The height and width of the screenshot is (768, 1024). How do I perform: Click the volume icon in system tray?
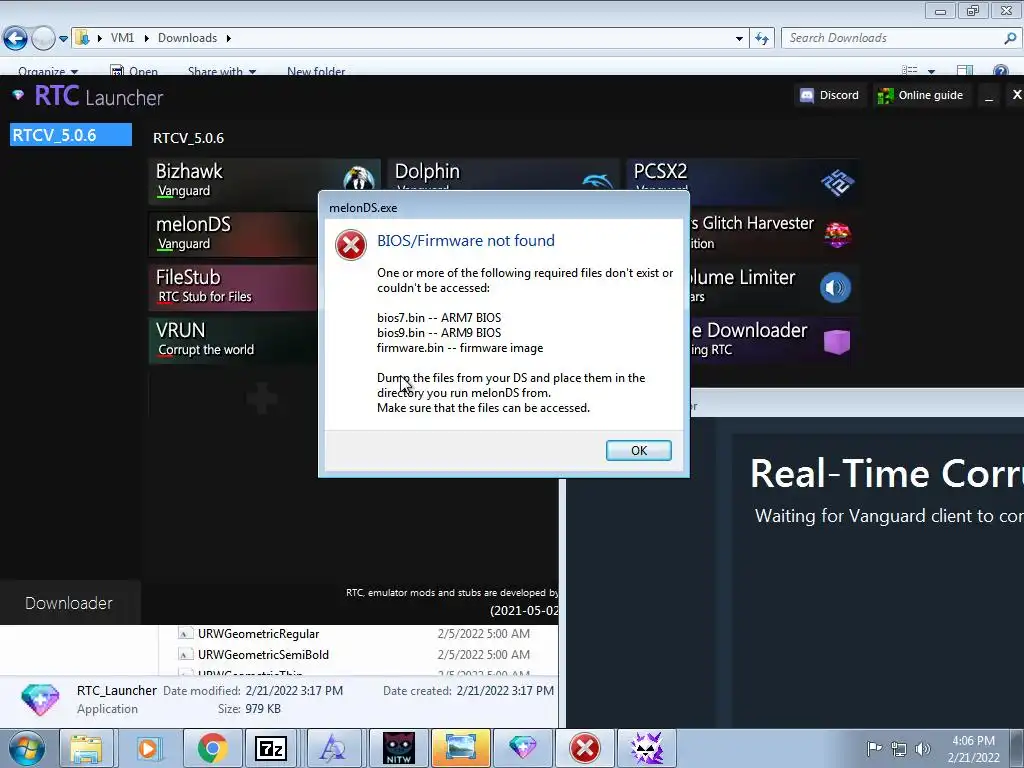point(922,748)
